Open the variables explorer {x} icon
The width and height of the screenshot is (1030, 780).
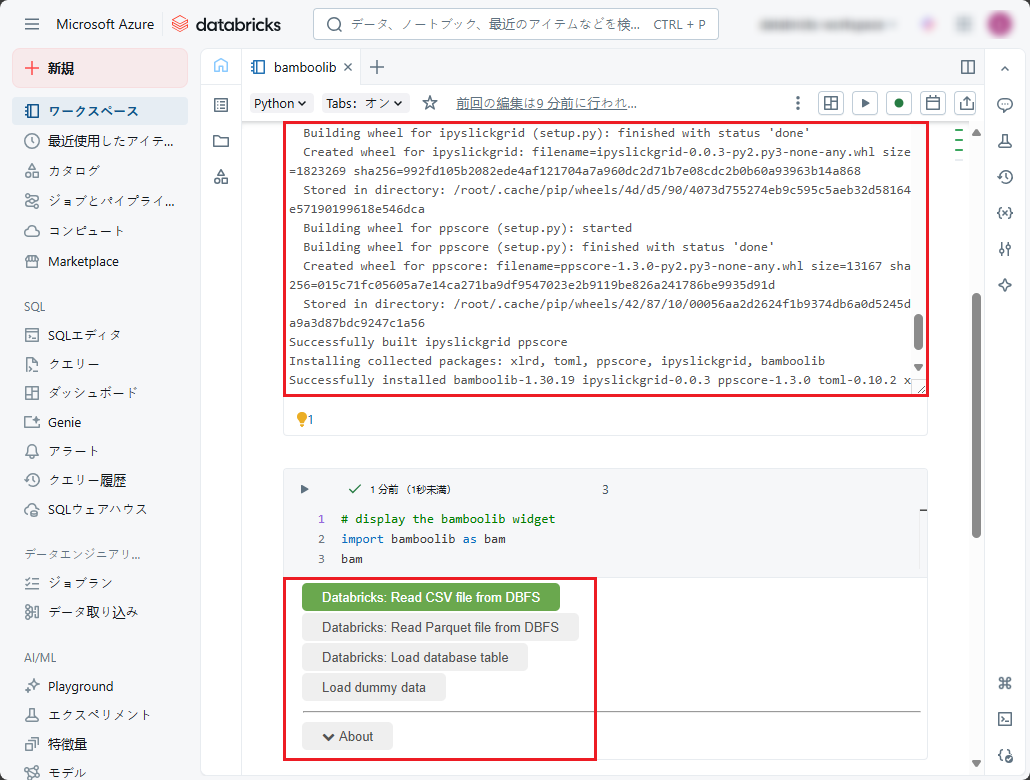point(1005,213)
